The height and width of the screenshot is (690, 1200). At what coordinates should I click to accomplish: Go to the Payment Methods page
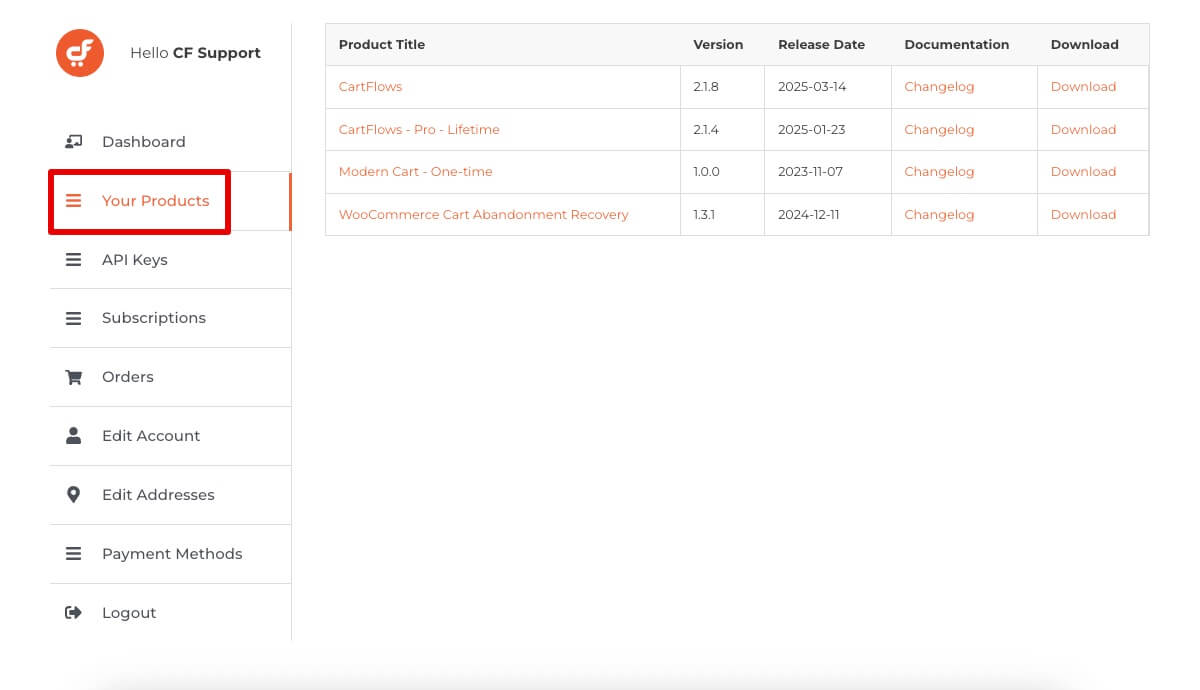coord(170,554)
